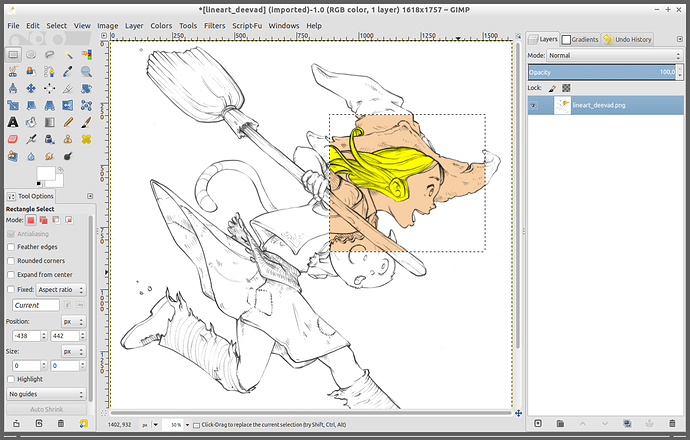Select the Text tool
This screenshot has width=690, height=440.
14,122
